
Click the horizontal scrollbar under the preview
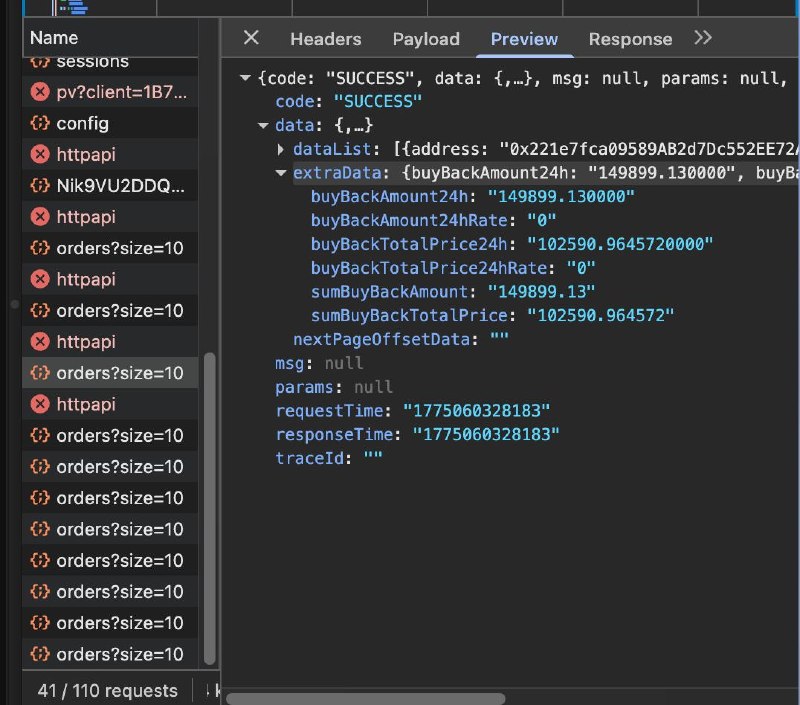[366, 697]
